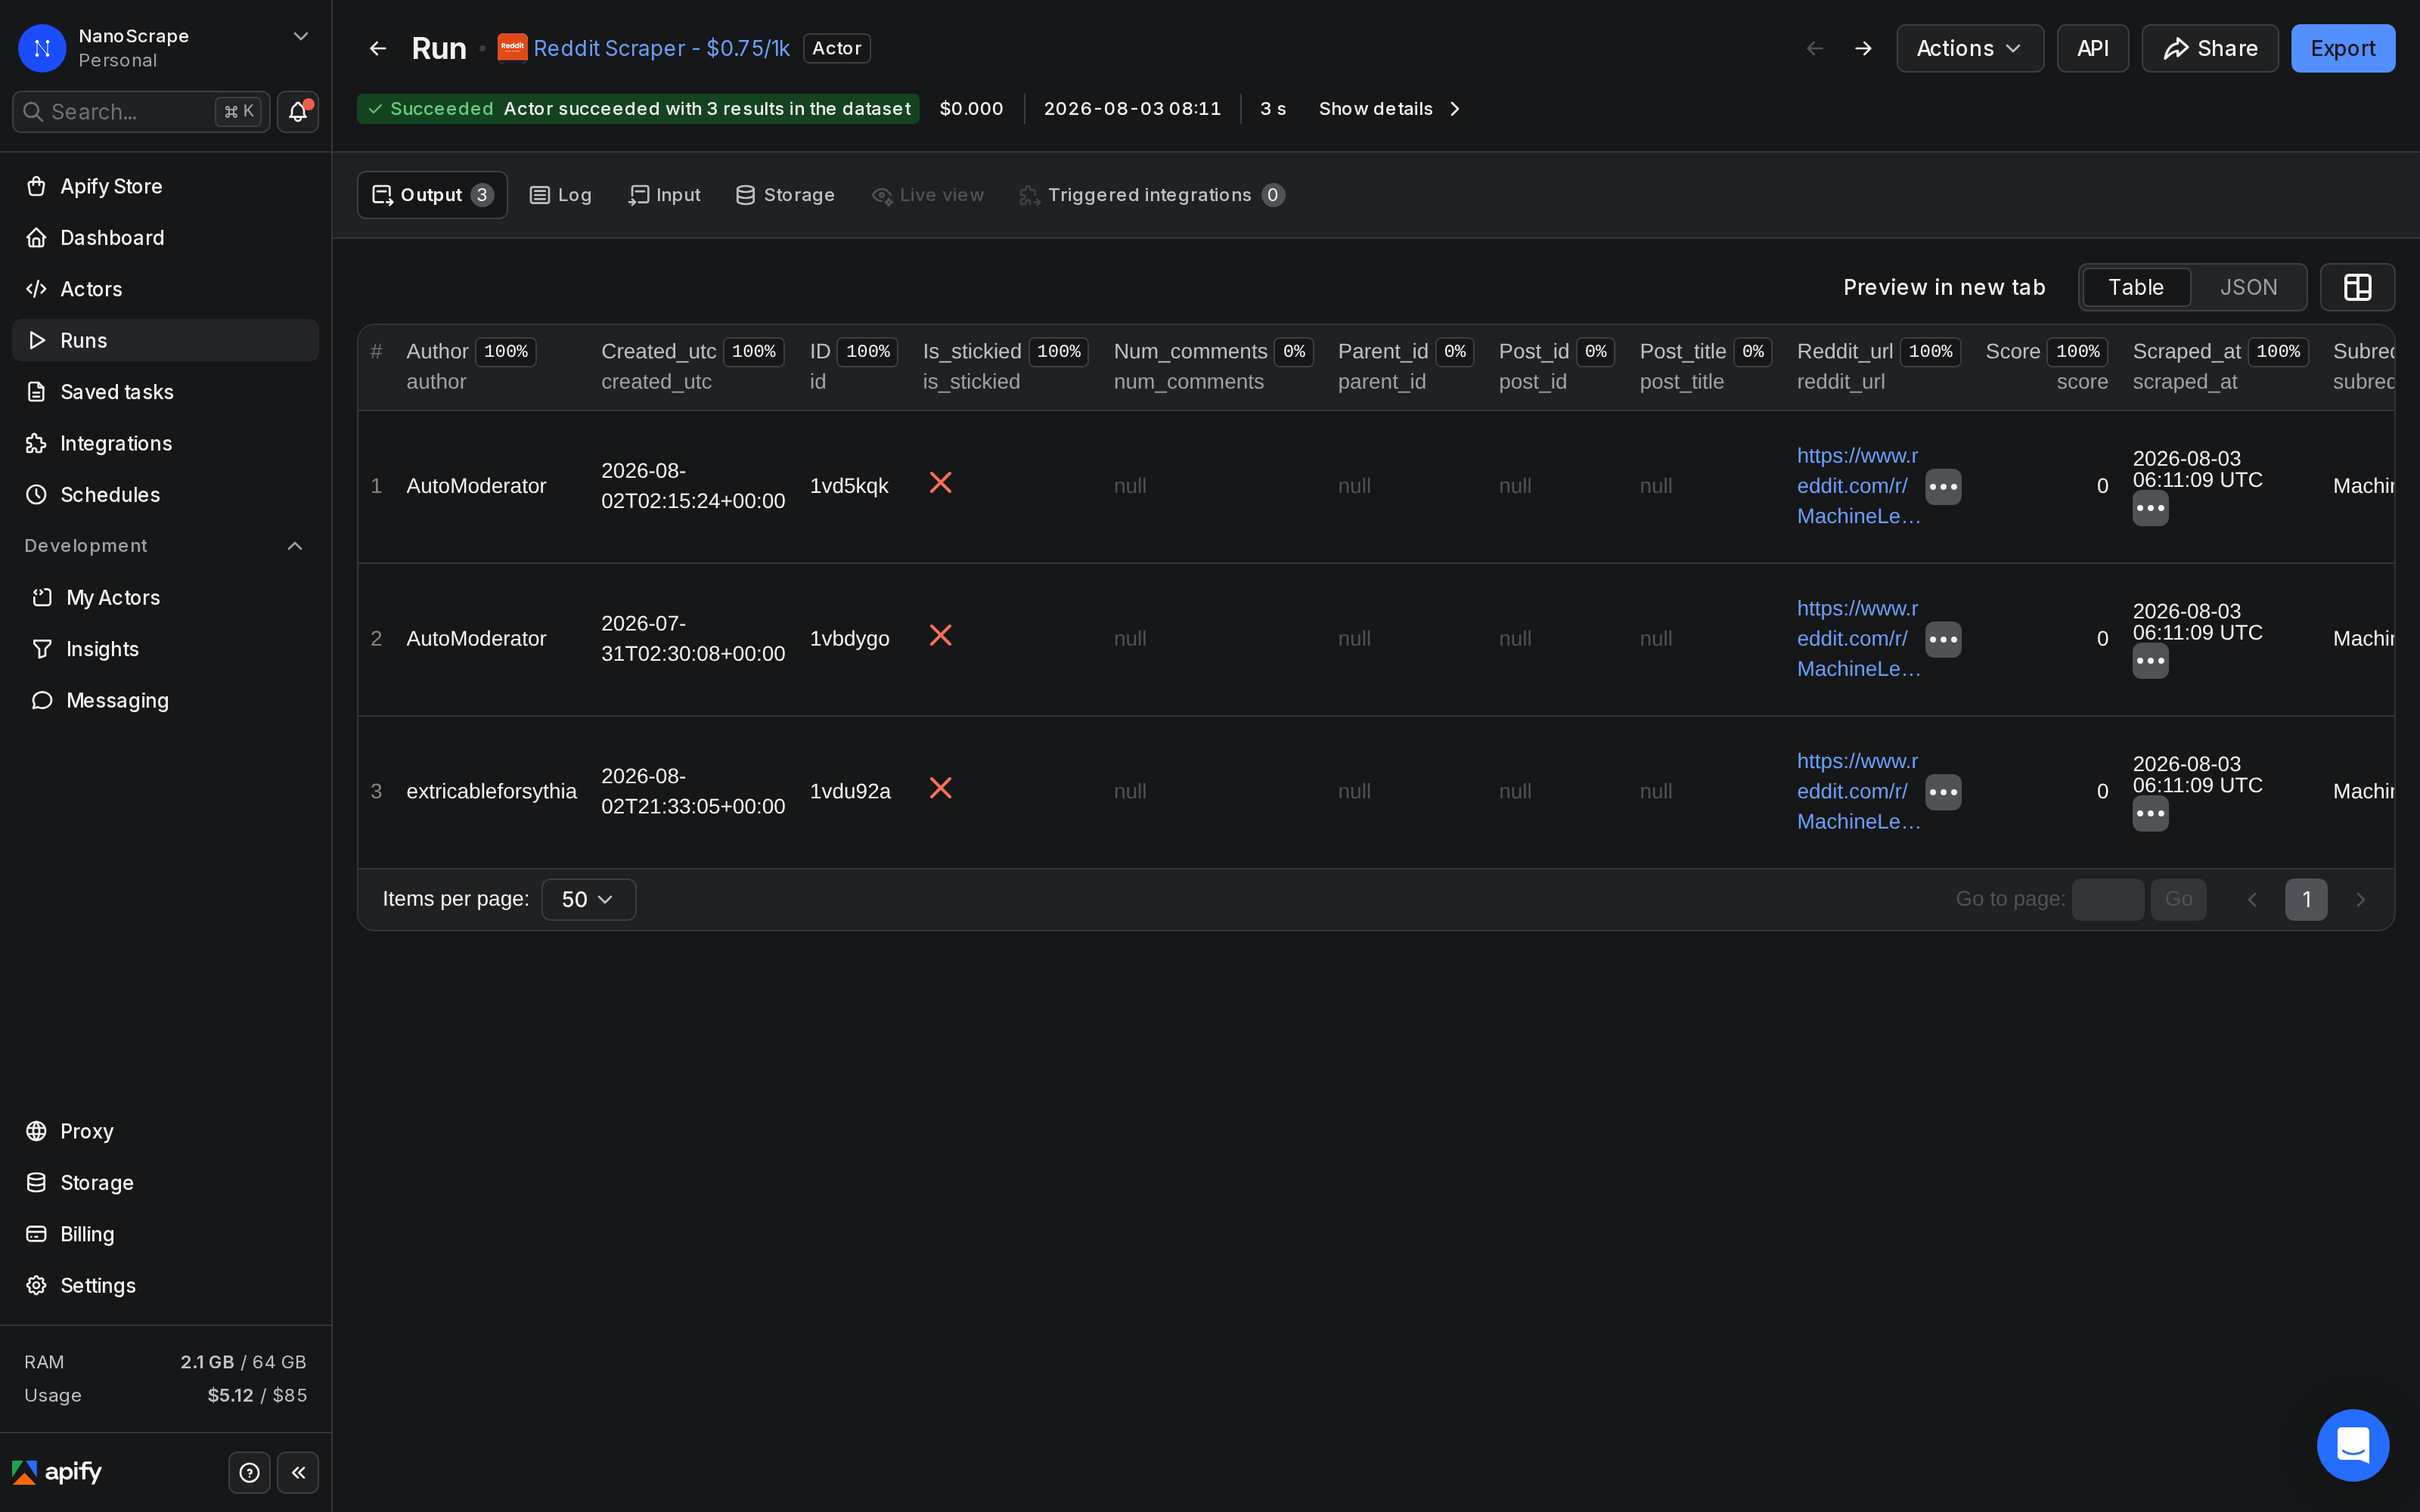Image resolution: width=2420 pixels, height=1512 pixels.
Task: Open the Triggered integrations tab
Action: click(1152, 195)
